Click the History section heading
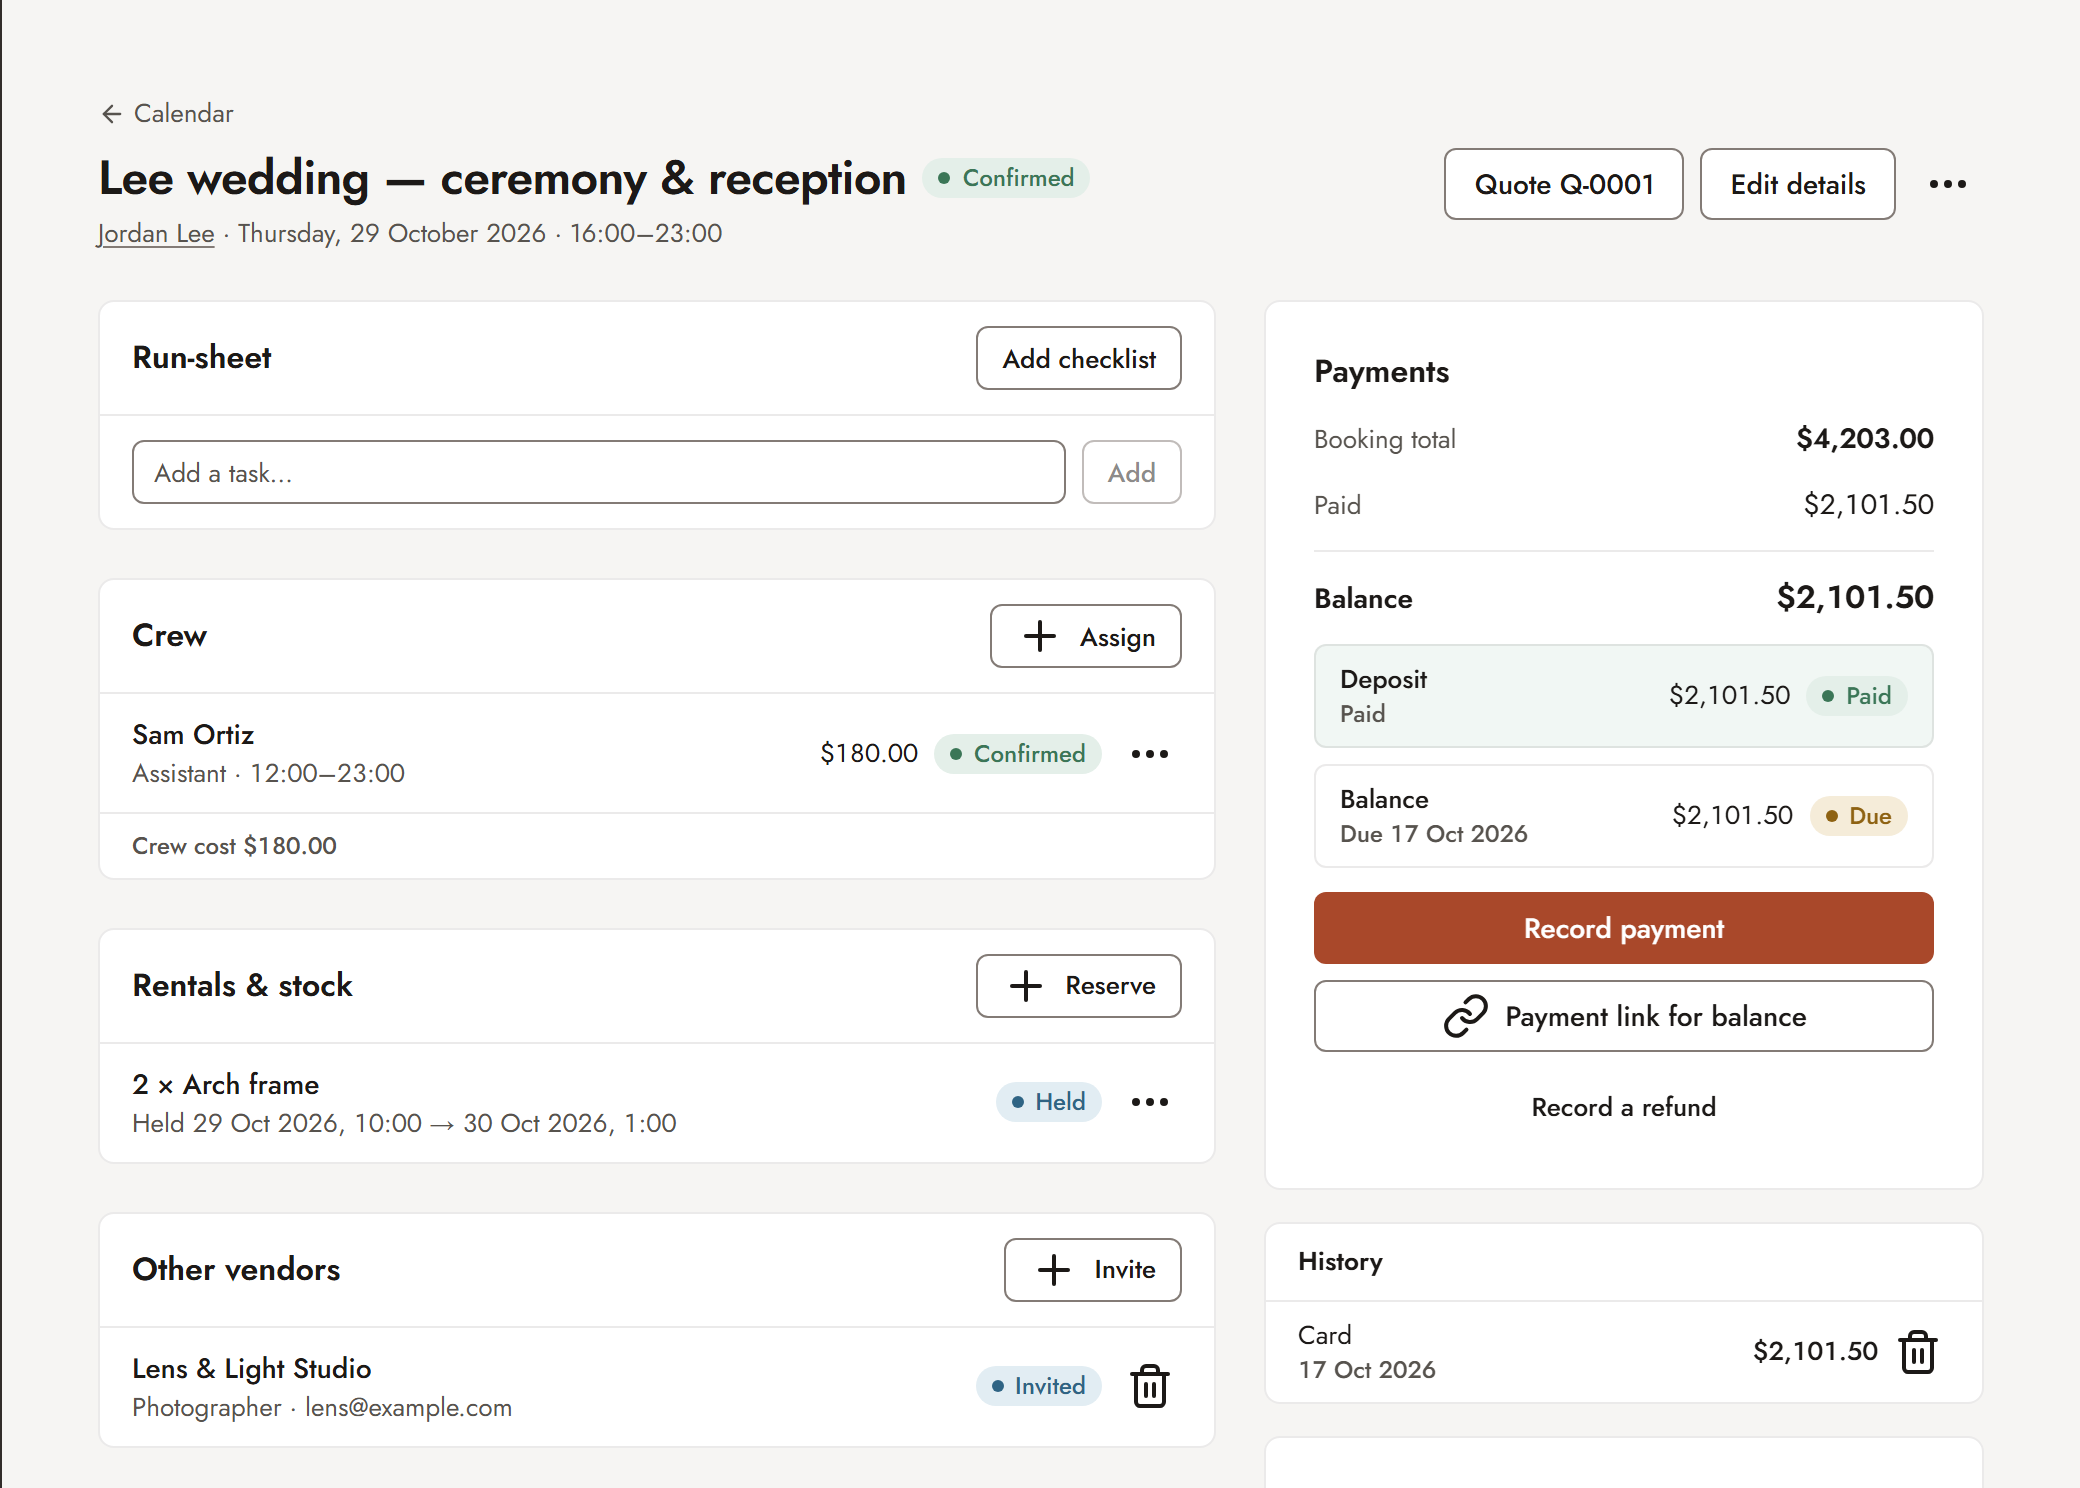The width and height of the screenshot is (2080, 1488). pos(1340,1262)
